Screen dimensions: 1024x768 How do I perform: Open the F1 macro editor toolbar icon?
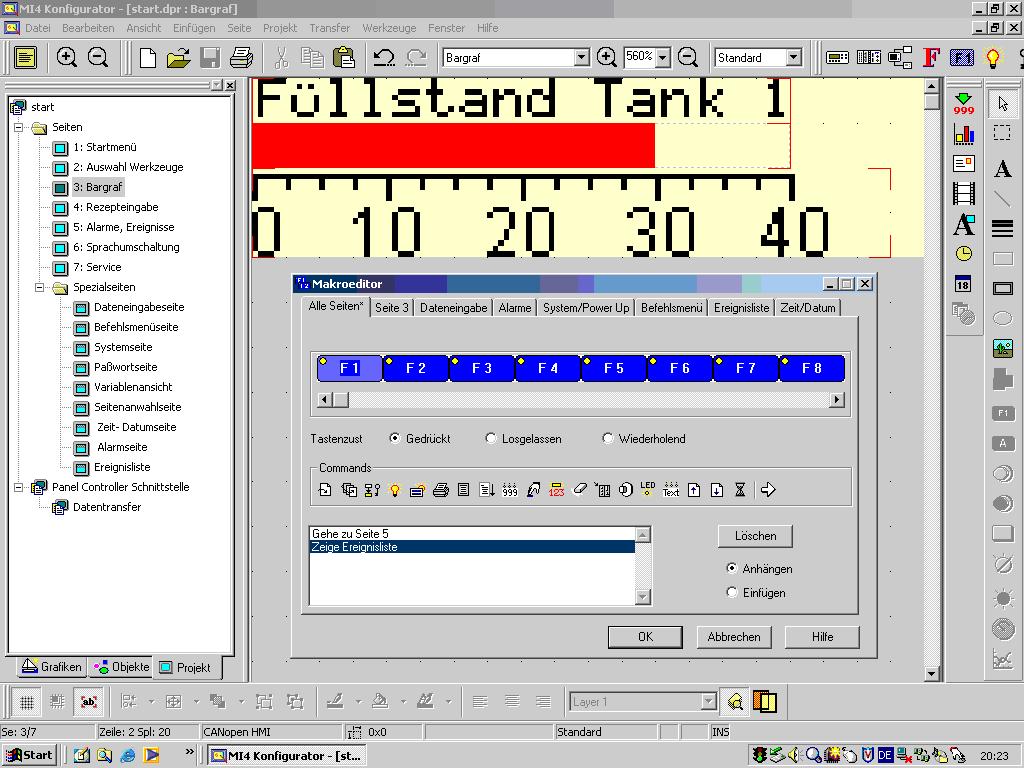click(x=962, y=57)
